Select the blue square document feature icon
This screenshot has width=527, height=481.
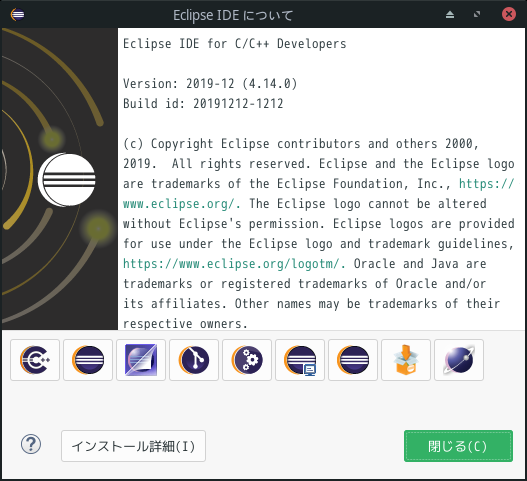141,360
